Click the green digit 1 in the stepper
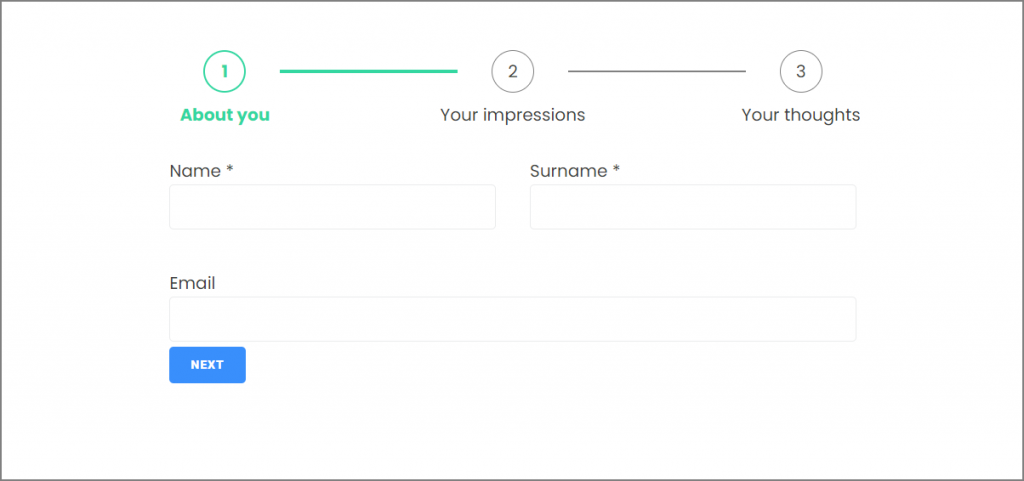 (x=225, y=71)
